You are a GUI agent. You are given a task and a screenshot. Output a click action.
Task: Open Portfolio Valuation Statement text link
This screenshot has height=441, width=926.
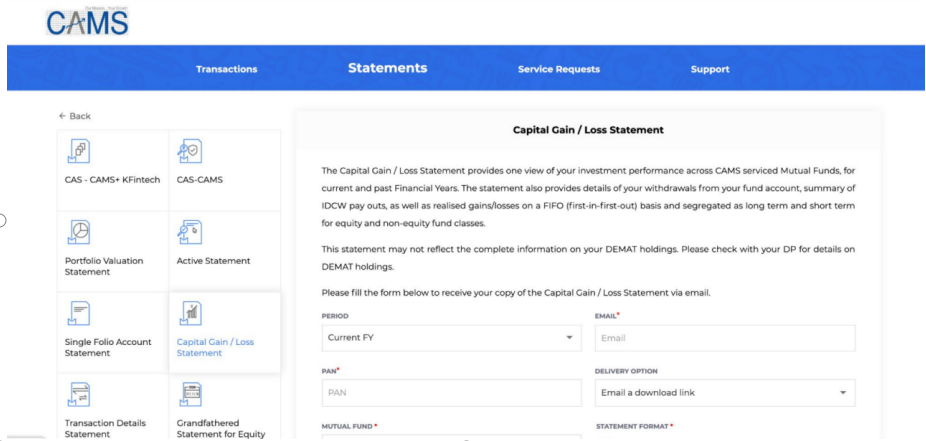pyautogui.click(x=104, y=266)
